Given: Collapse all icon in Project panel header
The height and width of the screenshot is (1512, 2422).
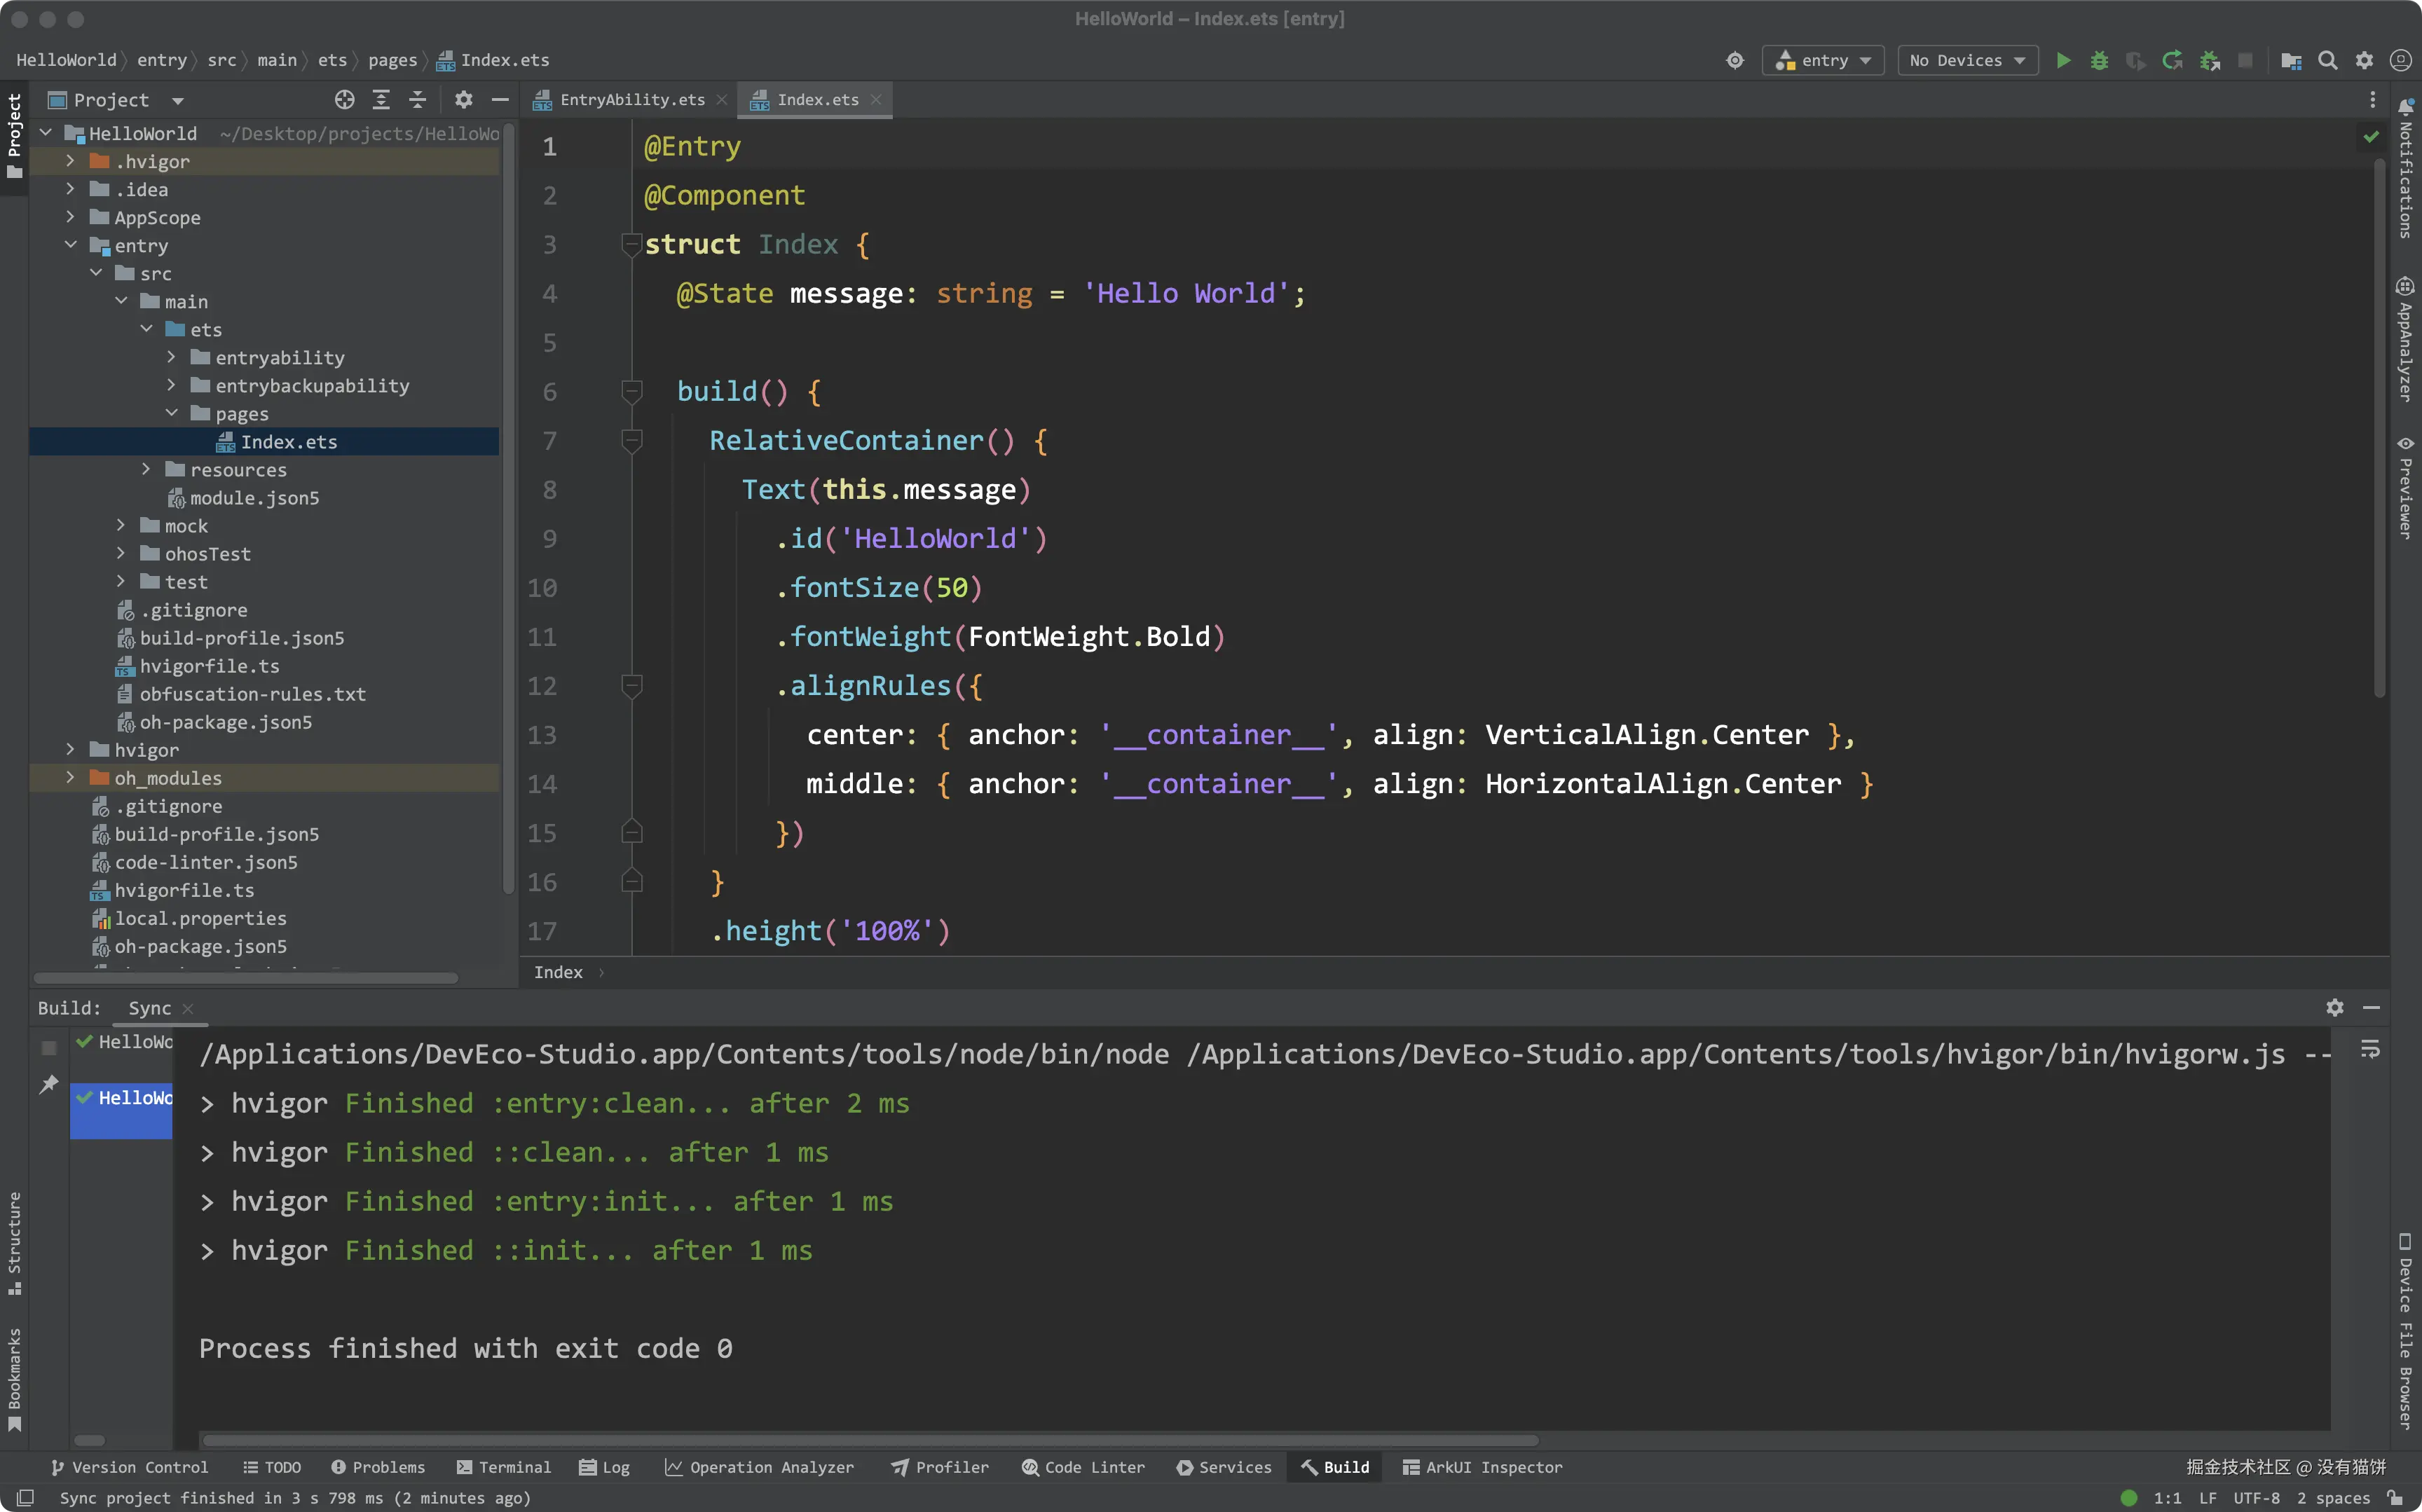Looking at the screenshot, I should (418, 100).
